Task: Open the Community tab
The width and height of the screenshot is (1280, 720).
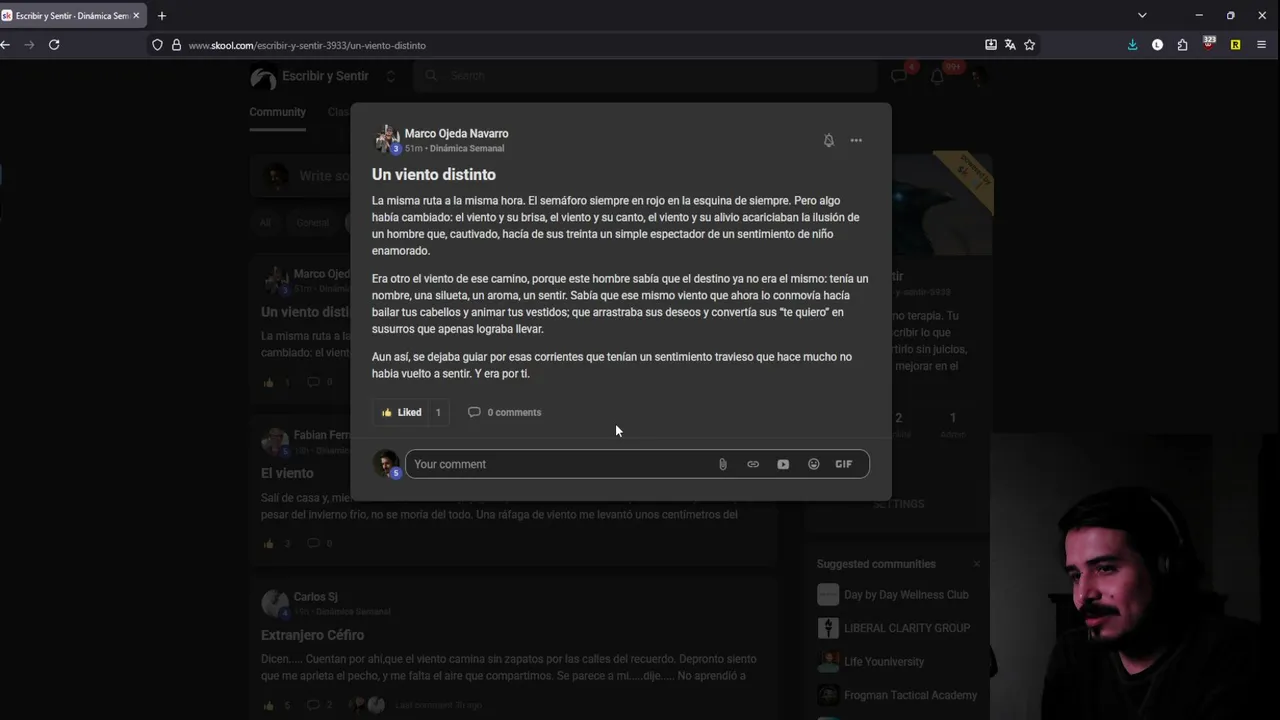Action: (277, 112)
